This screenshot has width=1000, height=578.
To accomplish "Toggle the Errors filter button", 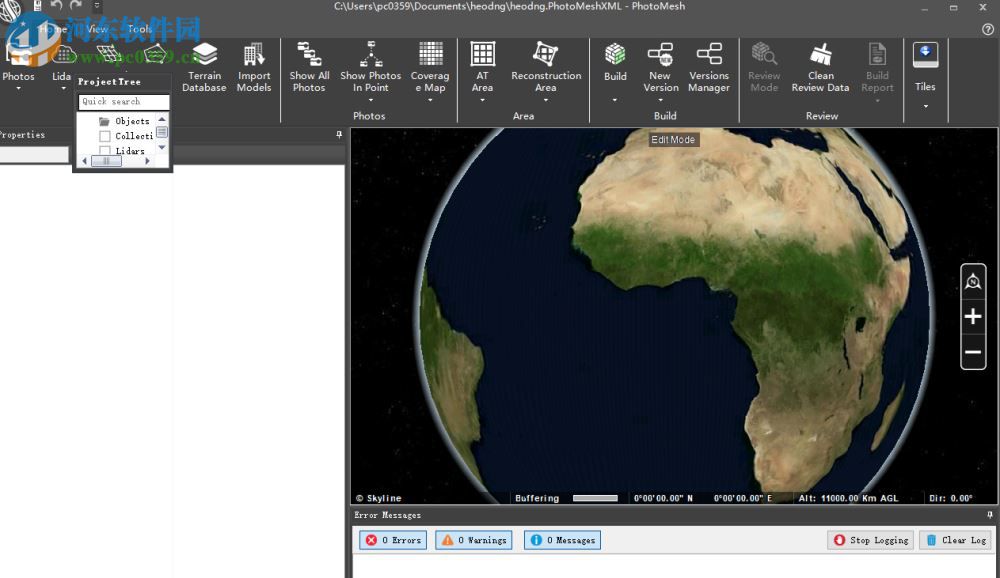I will [x=393, y=540].
